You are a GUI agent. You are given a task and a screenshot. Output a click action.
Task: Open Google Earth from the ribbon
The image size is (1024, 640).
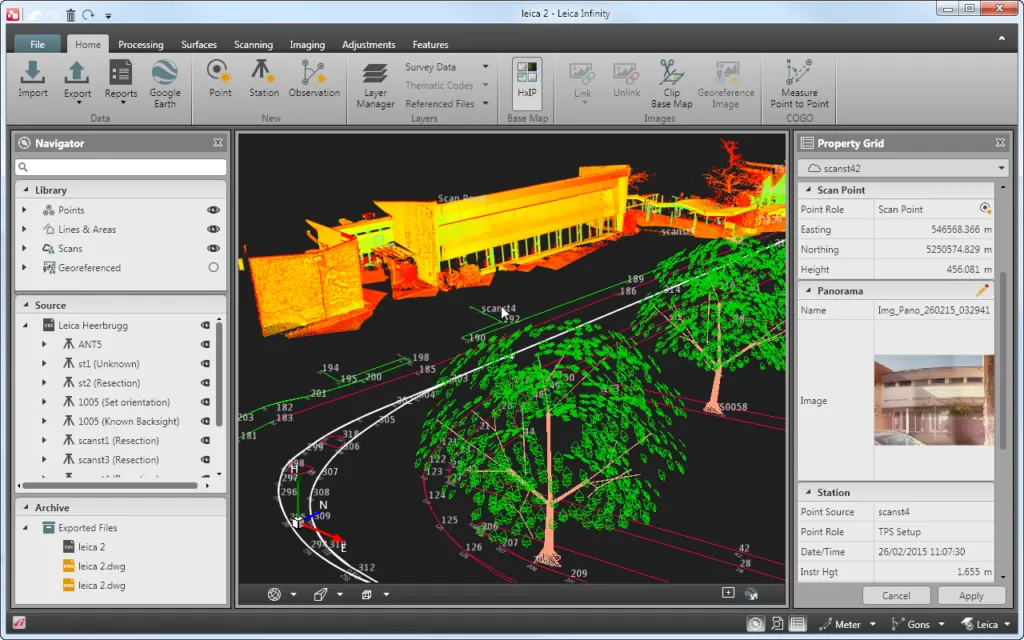pyautogui.click(x=165, y=78)
